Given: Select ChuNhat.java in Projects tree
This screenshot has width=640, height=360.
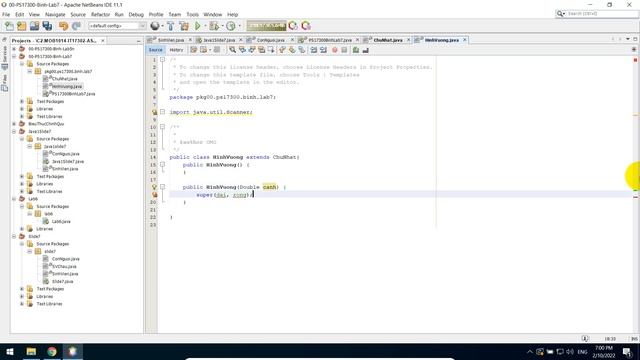Looking at the screenshot, I should pos(64,79).
